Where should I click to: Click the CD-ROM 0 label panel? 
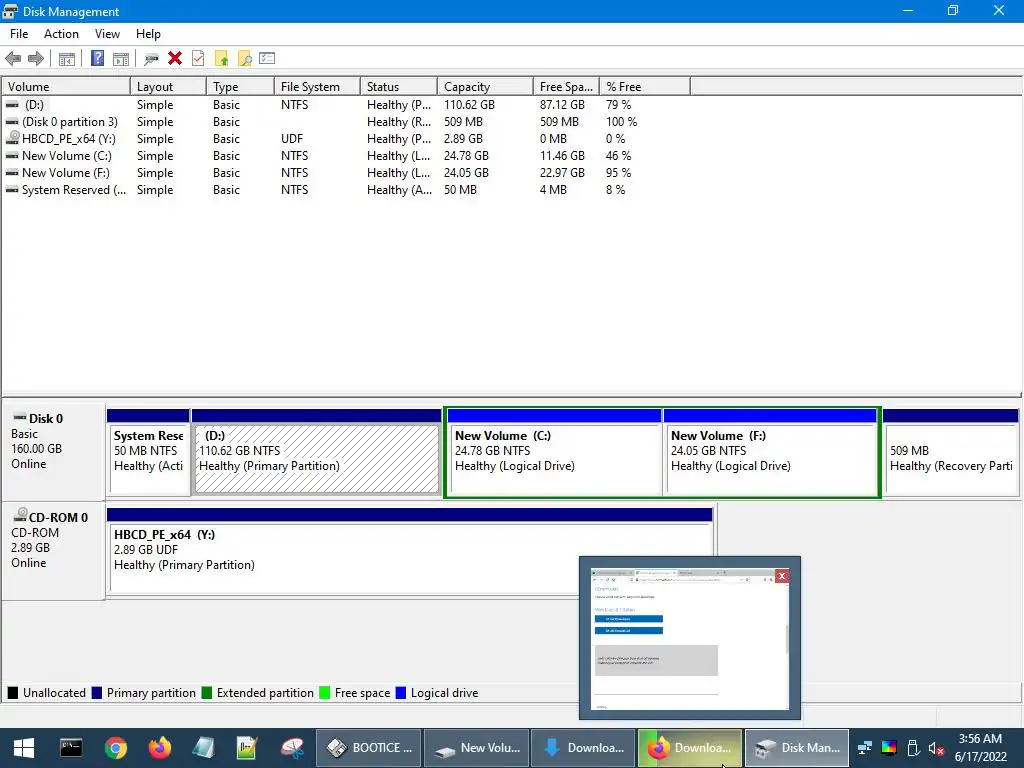tap(53, 551)
